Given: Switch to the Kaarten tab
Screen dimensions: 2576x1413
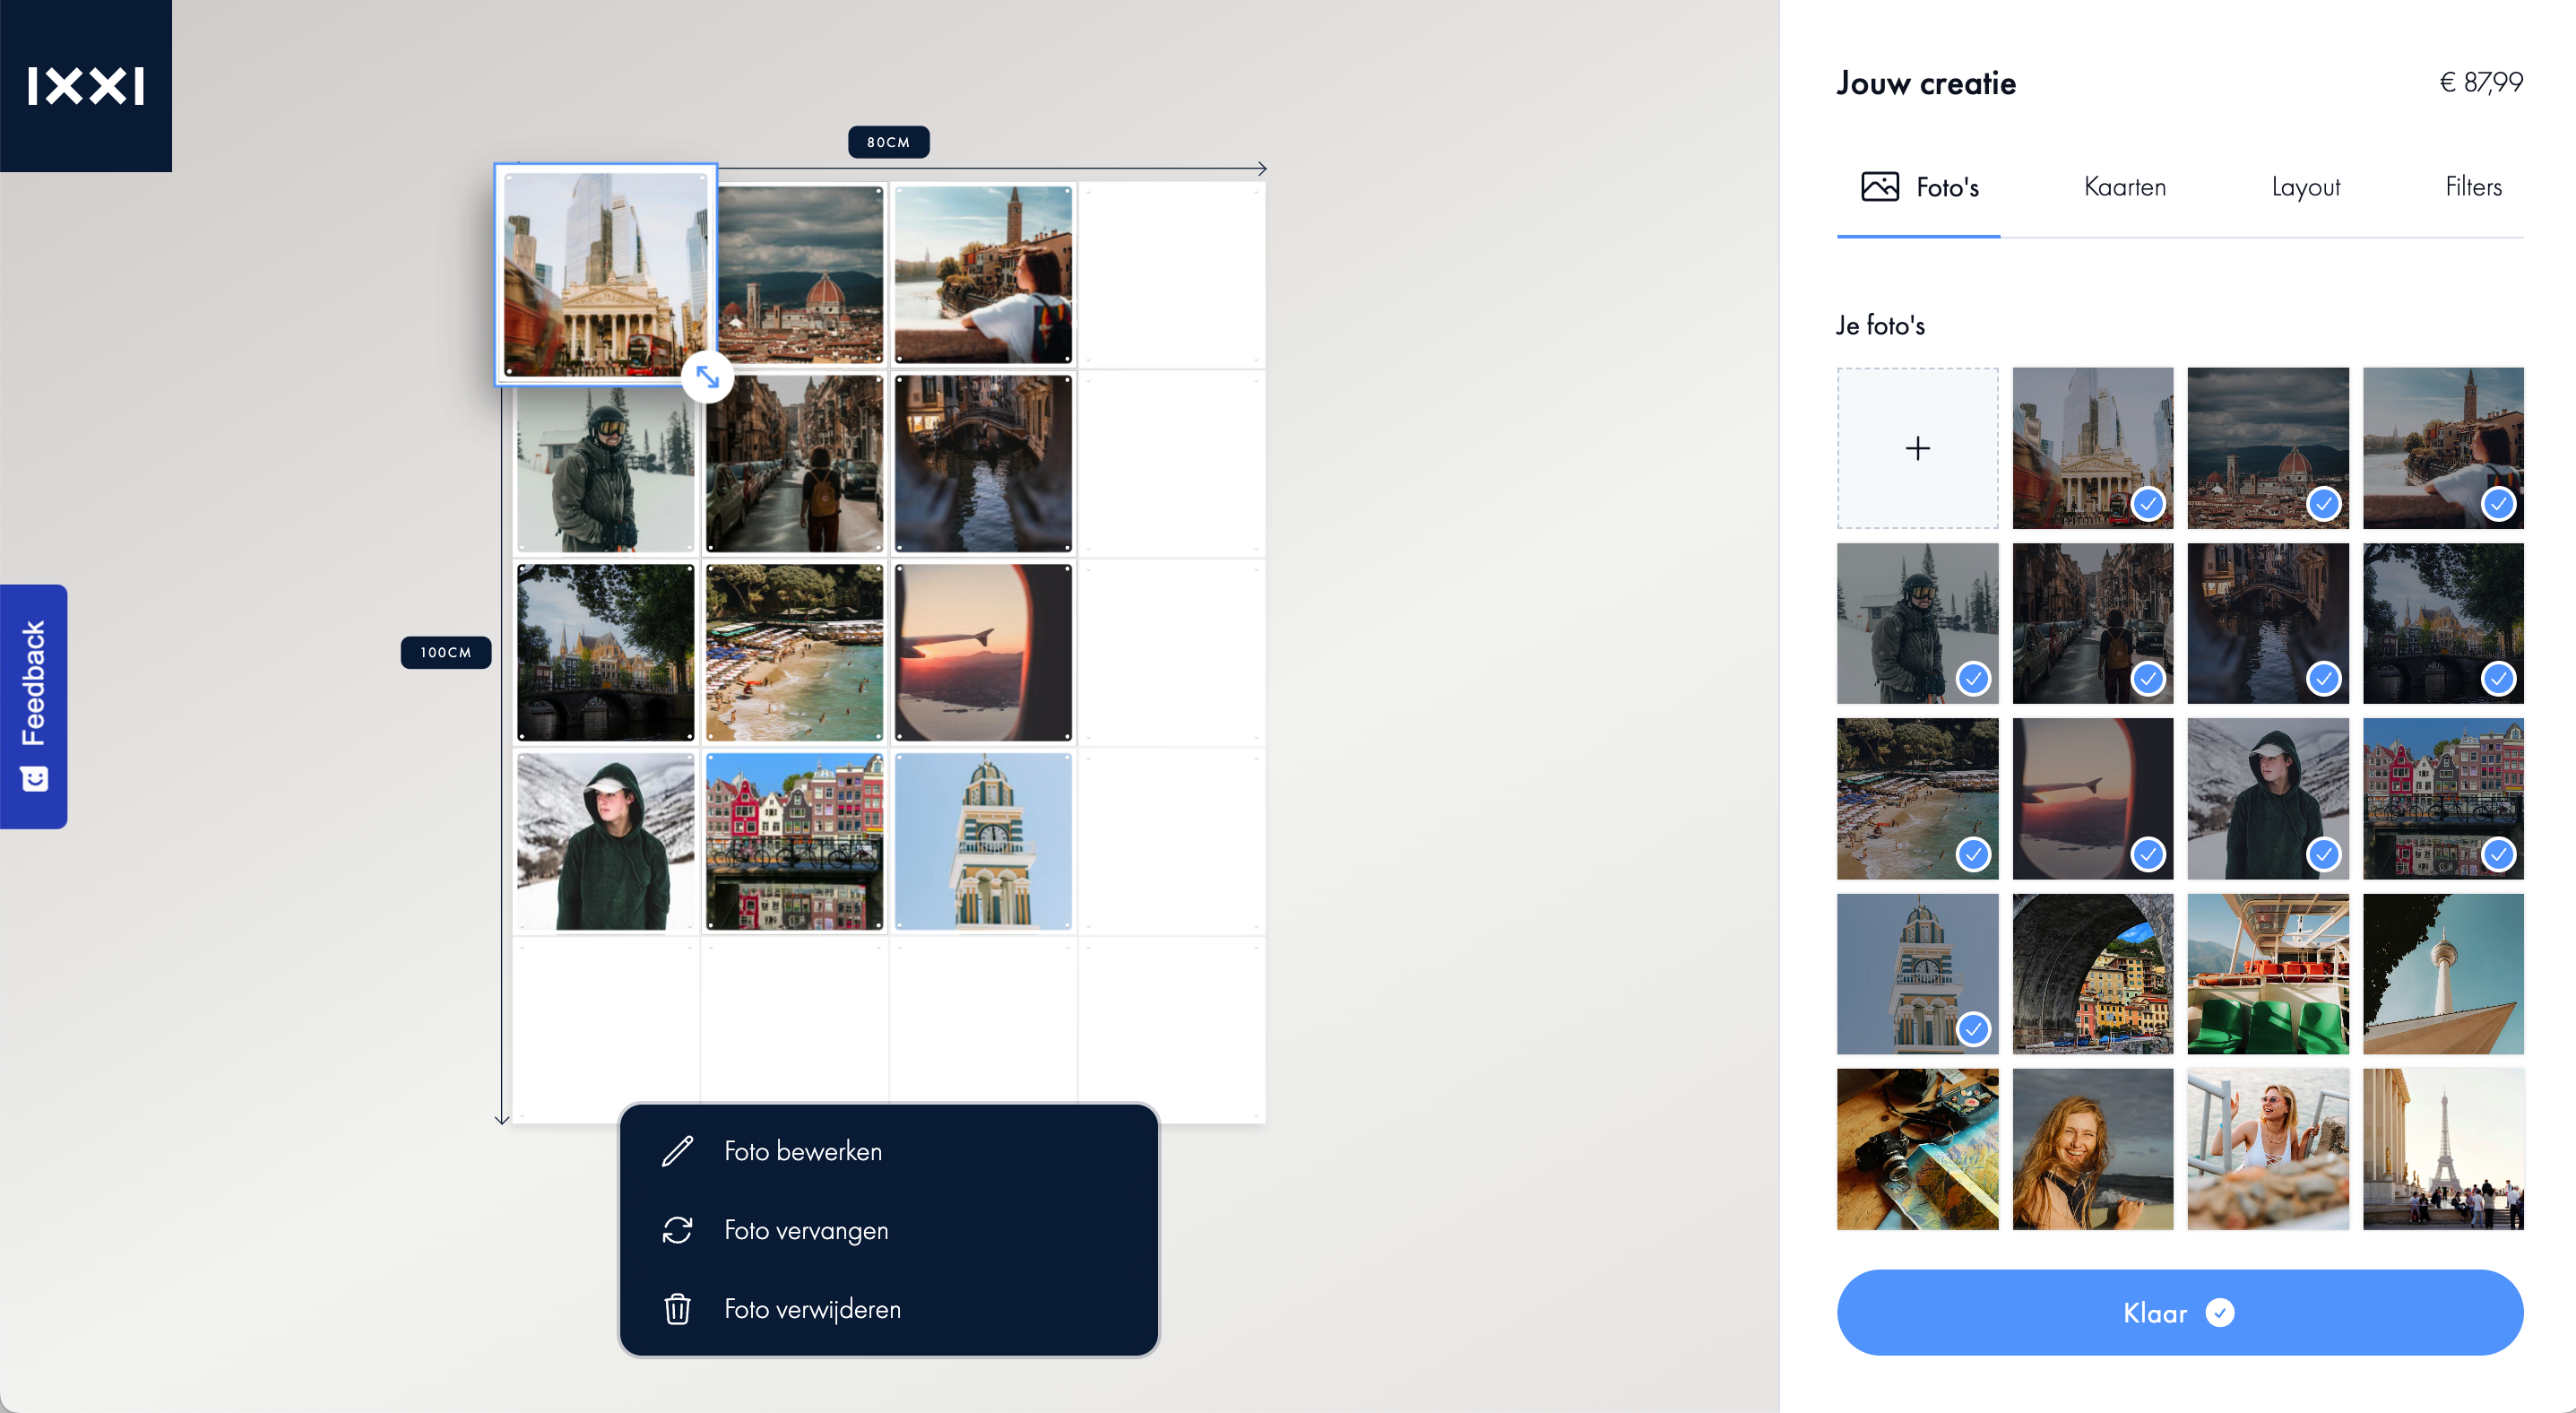Looking at the screenshot, I should pyautogui.click(x=2124, y=187).
